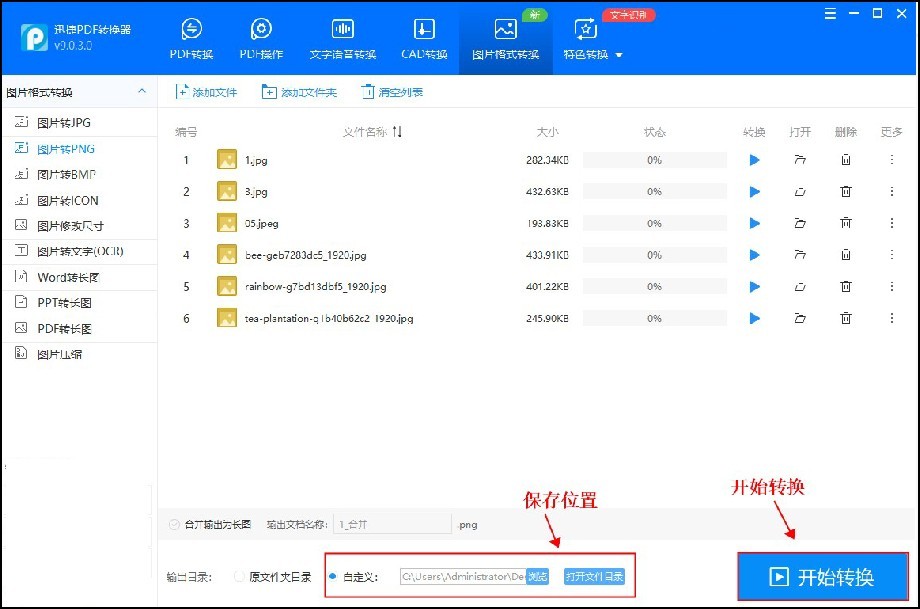Click the 输出文档名称 input field
This screenshot has width=920, height=609.
coord(392,523)
